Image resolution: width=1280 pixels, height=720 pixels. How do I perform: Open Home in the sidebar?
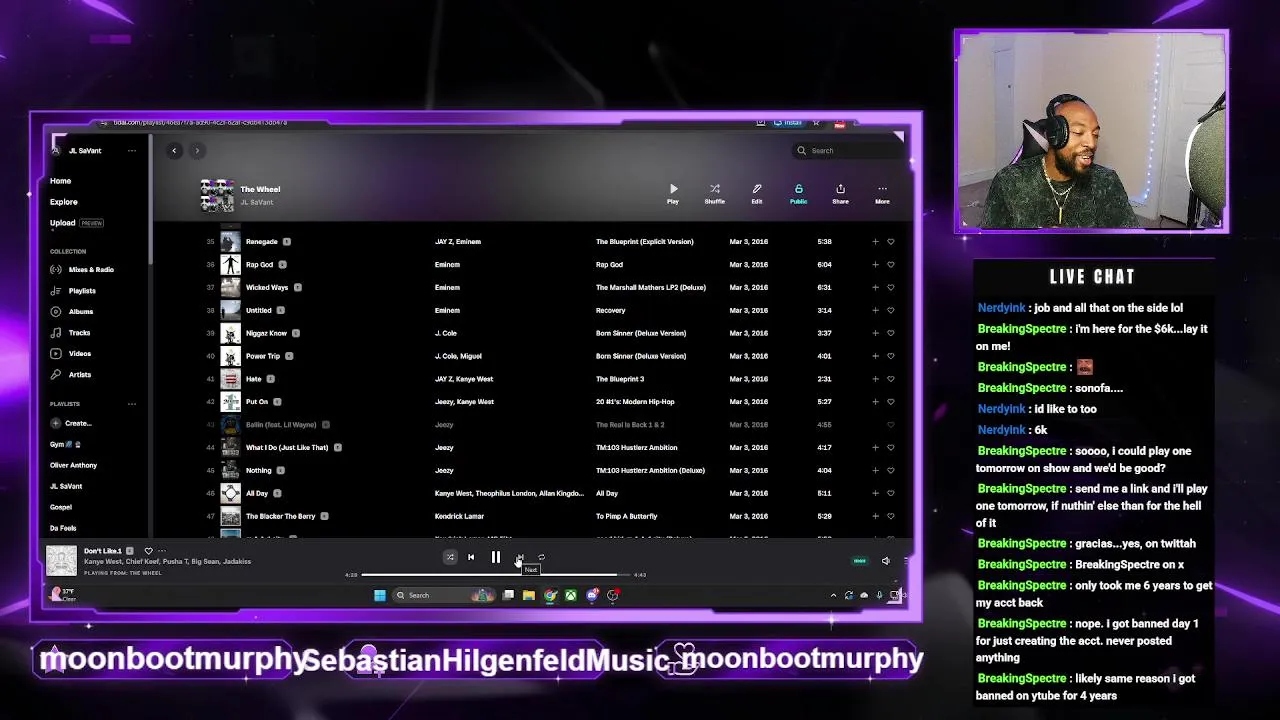pos(61,181)
